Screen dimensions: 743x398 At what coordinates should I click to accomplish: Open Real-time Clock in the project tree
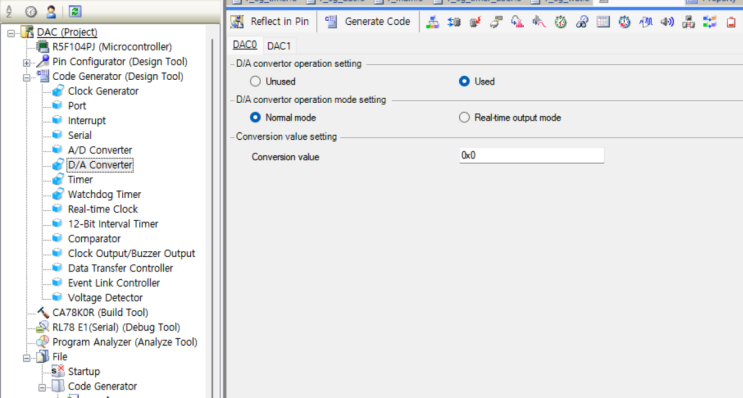(103, 209)
